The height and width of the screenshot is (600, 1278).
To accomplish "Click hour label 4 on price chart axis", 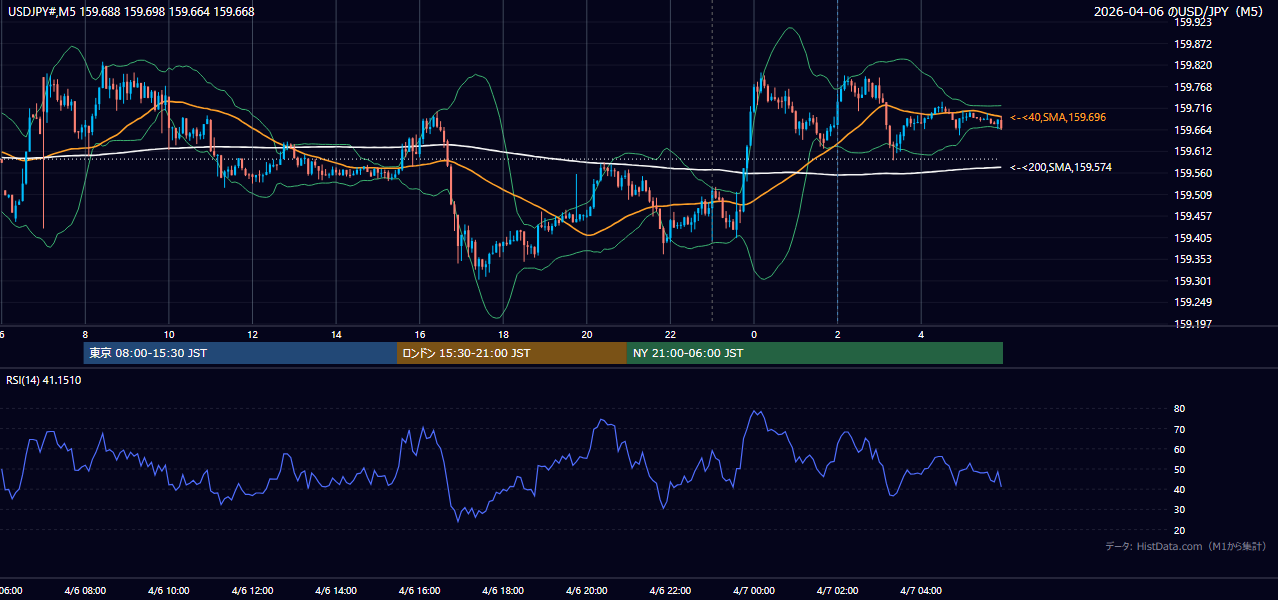I will pyautogui.click(x=921, y=335).
